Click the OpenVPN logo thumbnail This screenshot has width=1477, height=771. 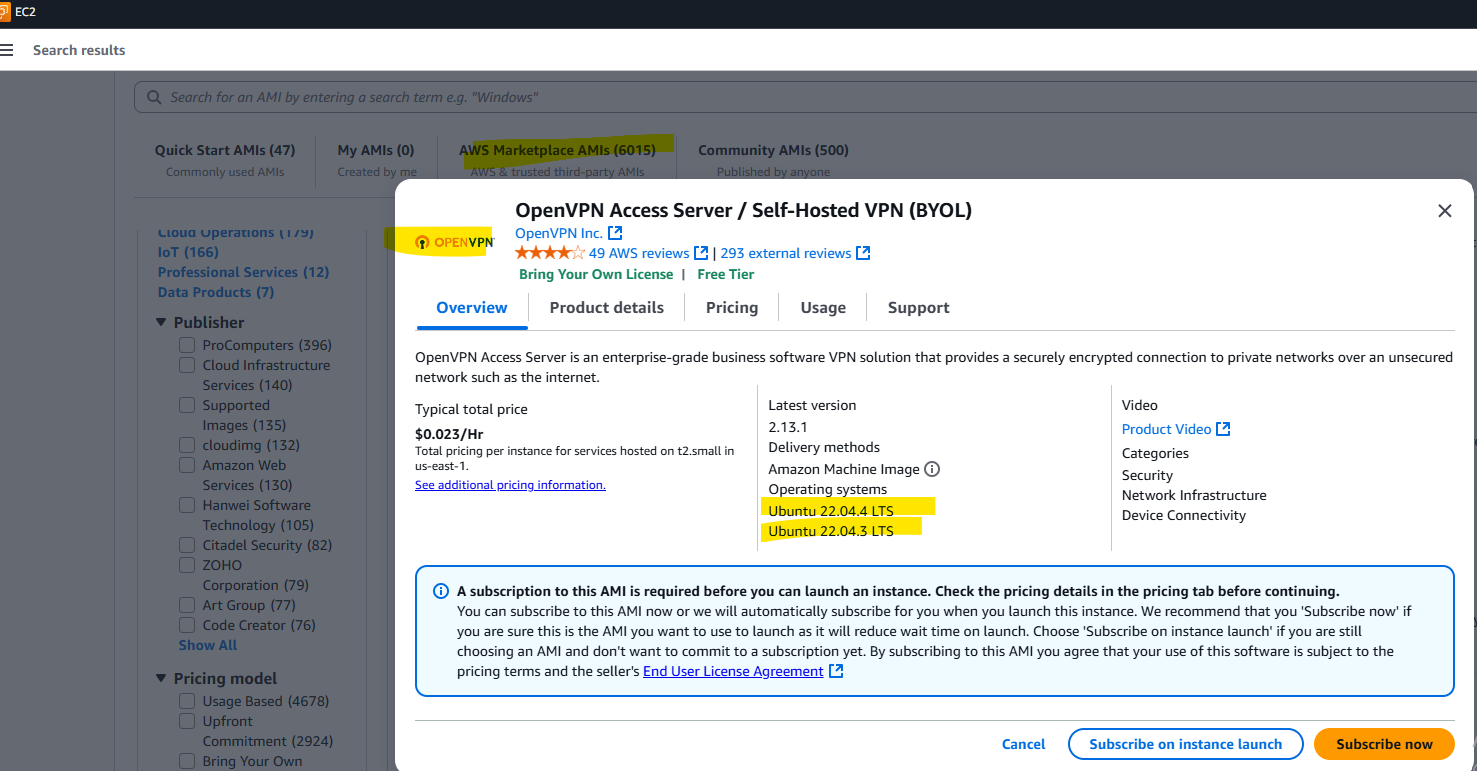[455, 242]
